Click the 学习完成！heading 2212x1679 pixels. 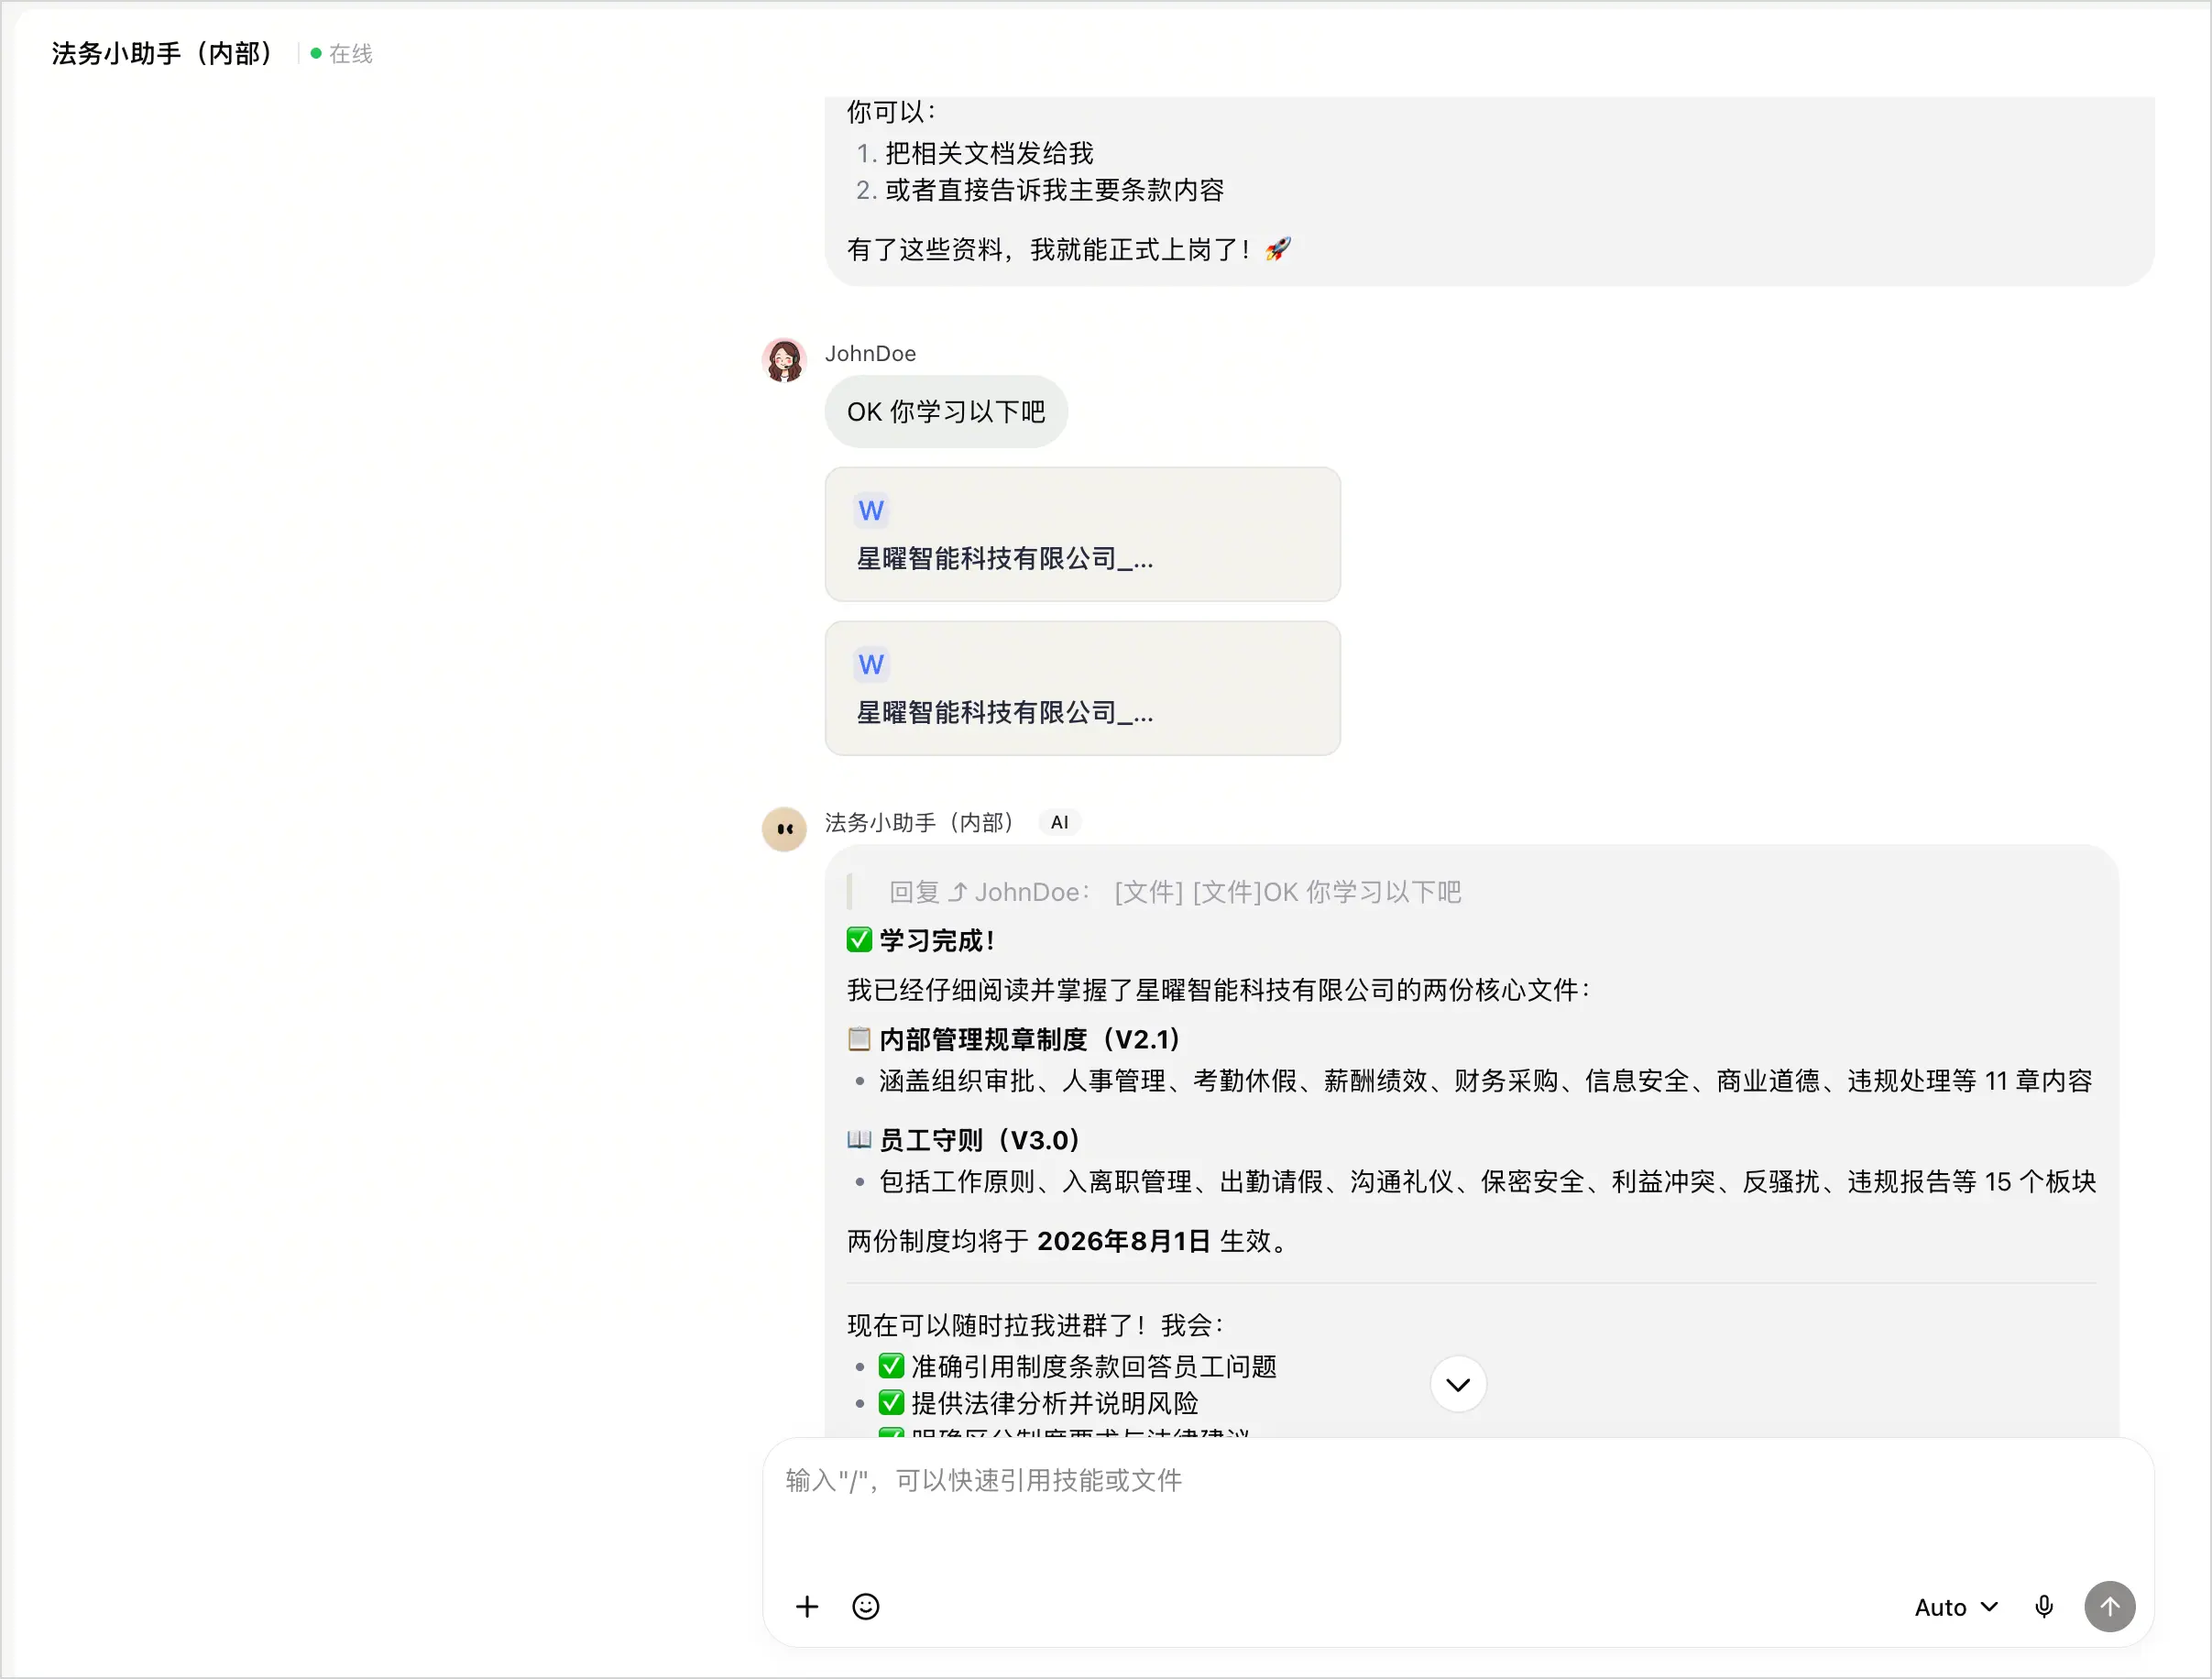(x=921, y=940)
